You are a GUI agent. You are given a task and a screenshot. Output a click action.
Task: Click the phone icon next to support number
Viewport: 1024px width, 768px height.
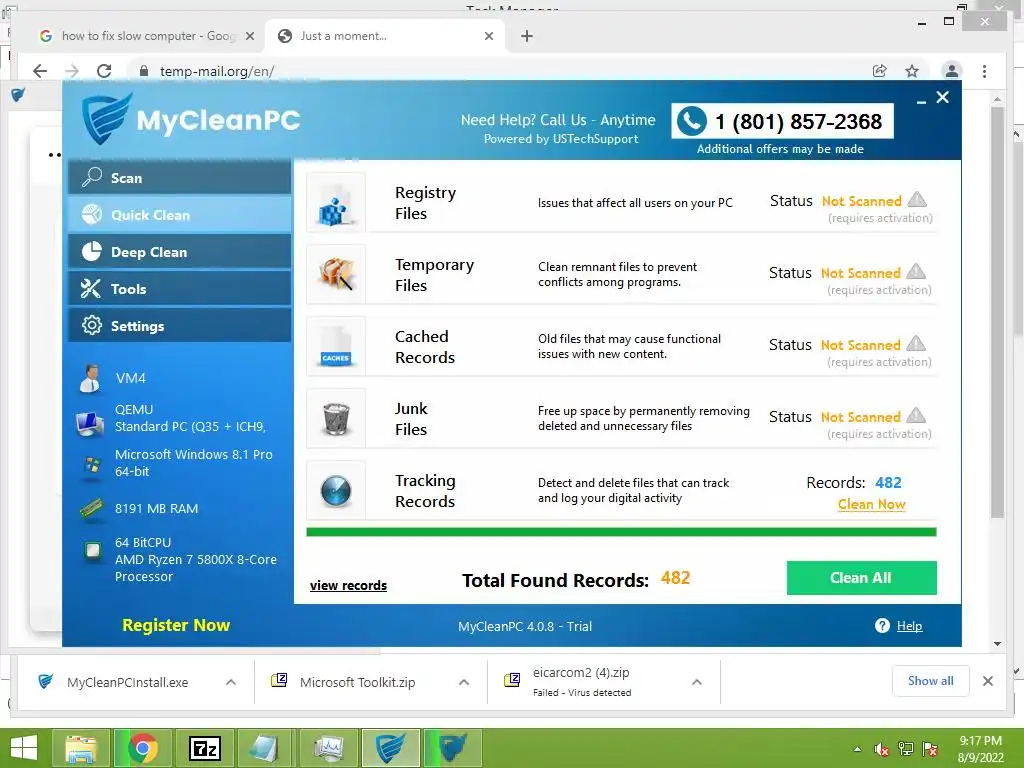(692, 121)
